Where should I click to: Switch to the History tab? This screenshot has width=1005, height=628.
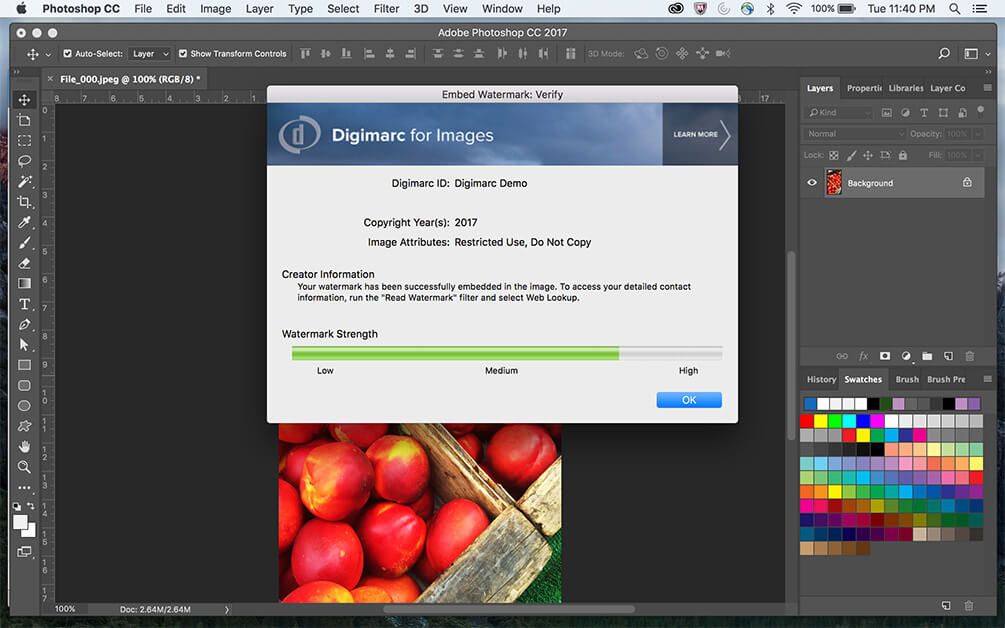coord(821,379)
